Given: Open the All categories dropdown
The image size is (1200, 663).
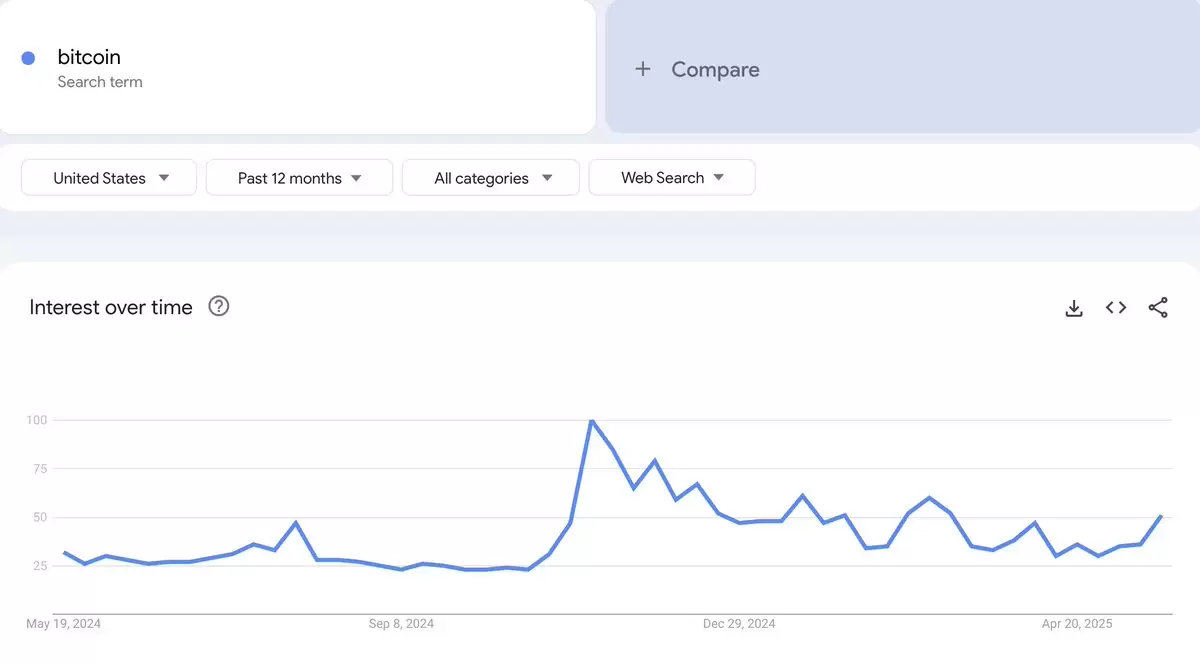Looking at the screenshot, I should 491,178.
